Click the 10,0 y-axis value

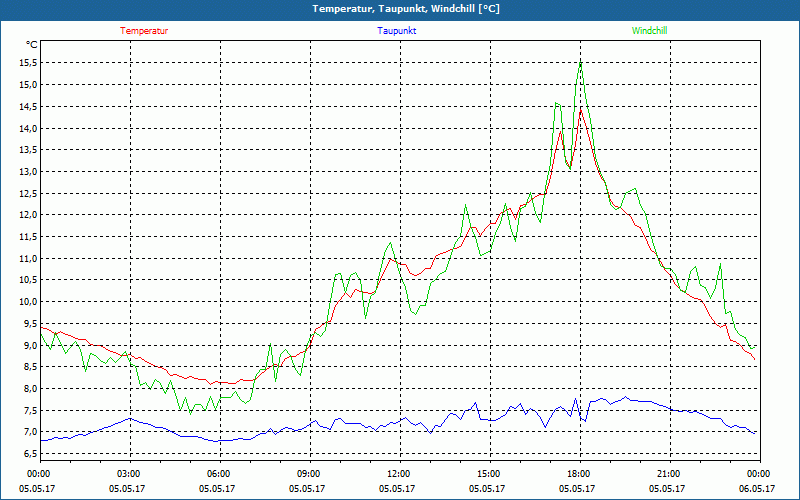tap(28, 302)
